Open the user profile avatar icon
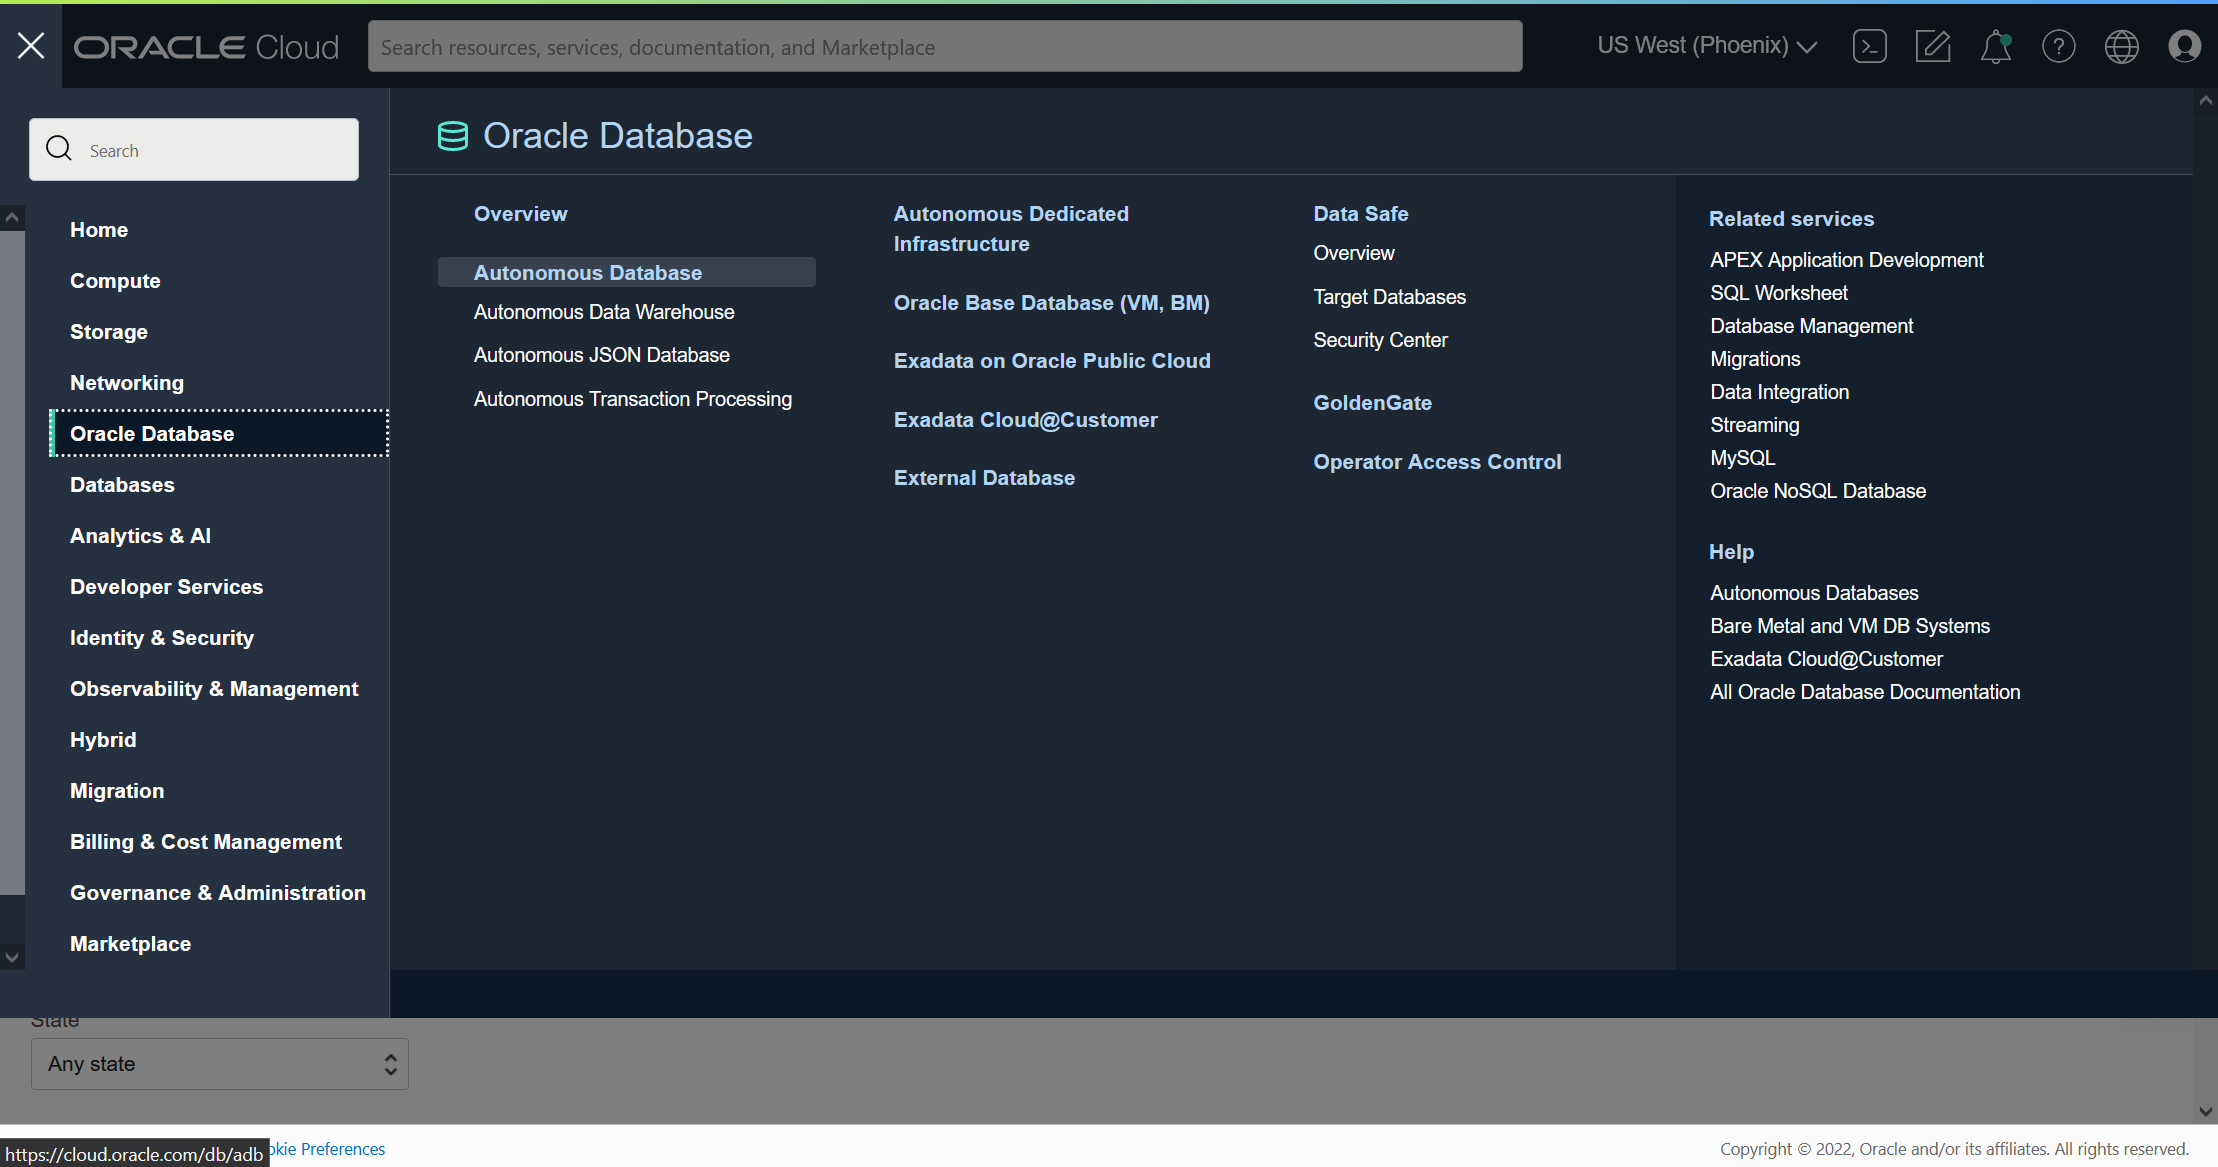 [x=2184, y=46]
